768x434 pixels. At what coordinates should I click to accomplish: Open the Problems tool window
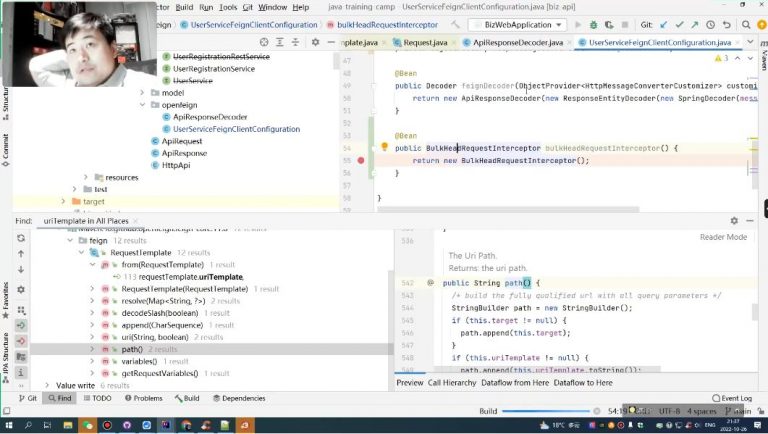coord(142,398)
